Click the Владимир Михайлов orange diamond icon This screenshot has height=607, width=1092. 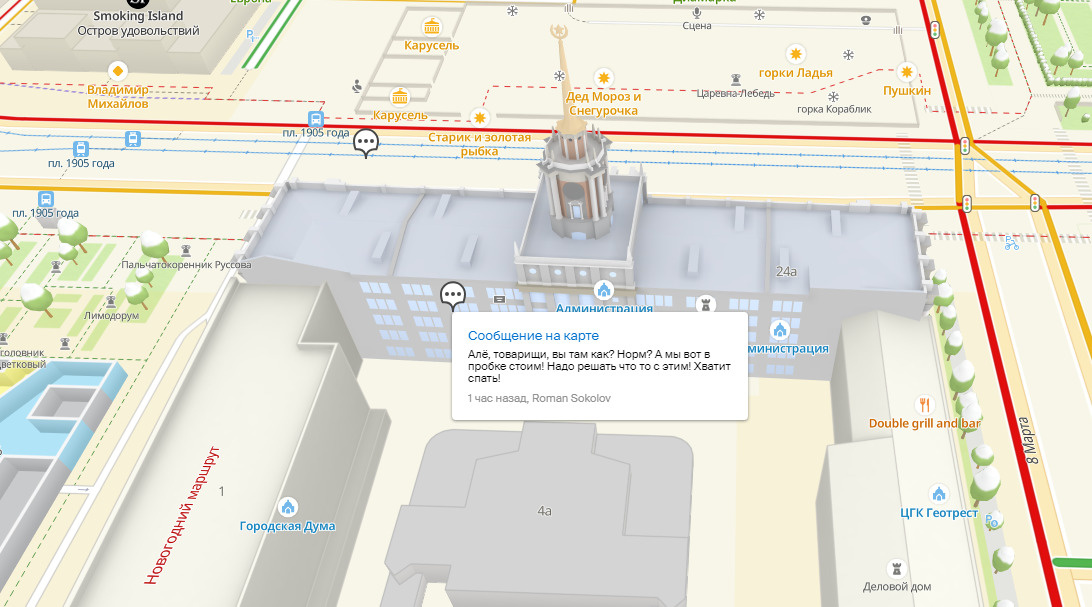(118, 70)
